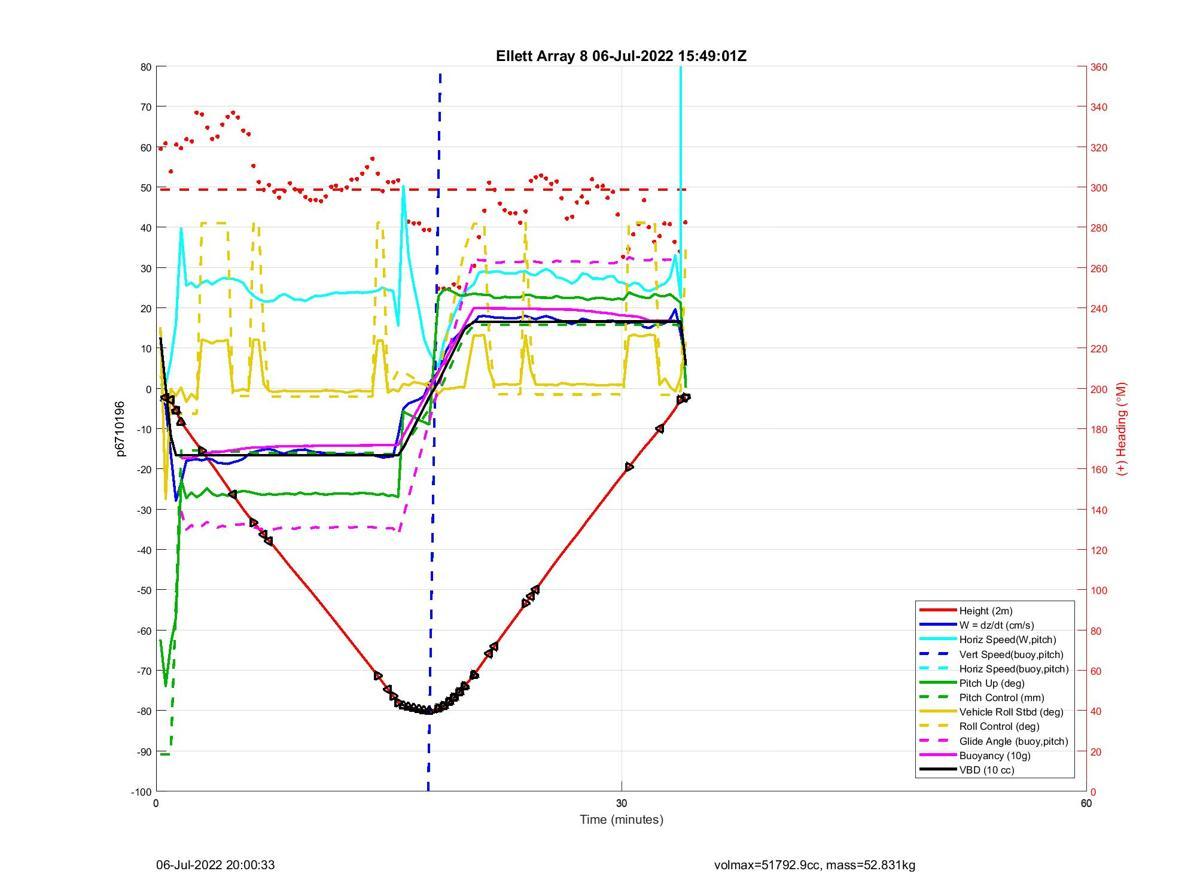Screen dimensions: 1200x889
Task: Click the '30' tick on the time axis
Action: coord(621,803)
